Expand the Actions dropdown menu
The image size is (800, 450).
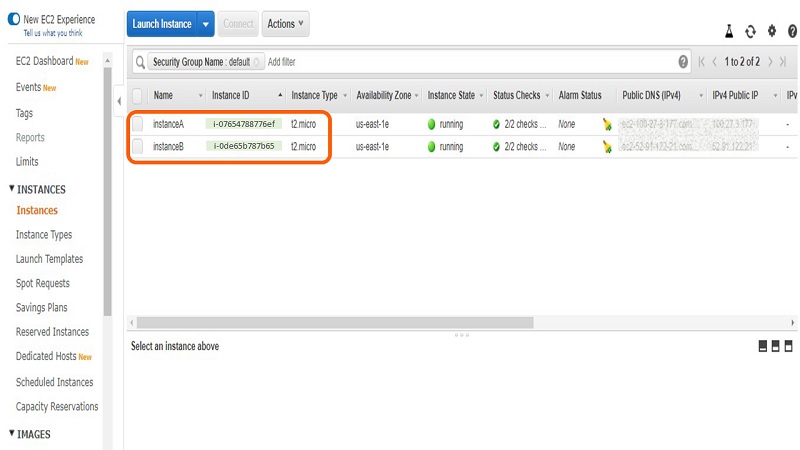click(286, 24)
